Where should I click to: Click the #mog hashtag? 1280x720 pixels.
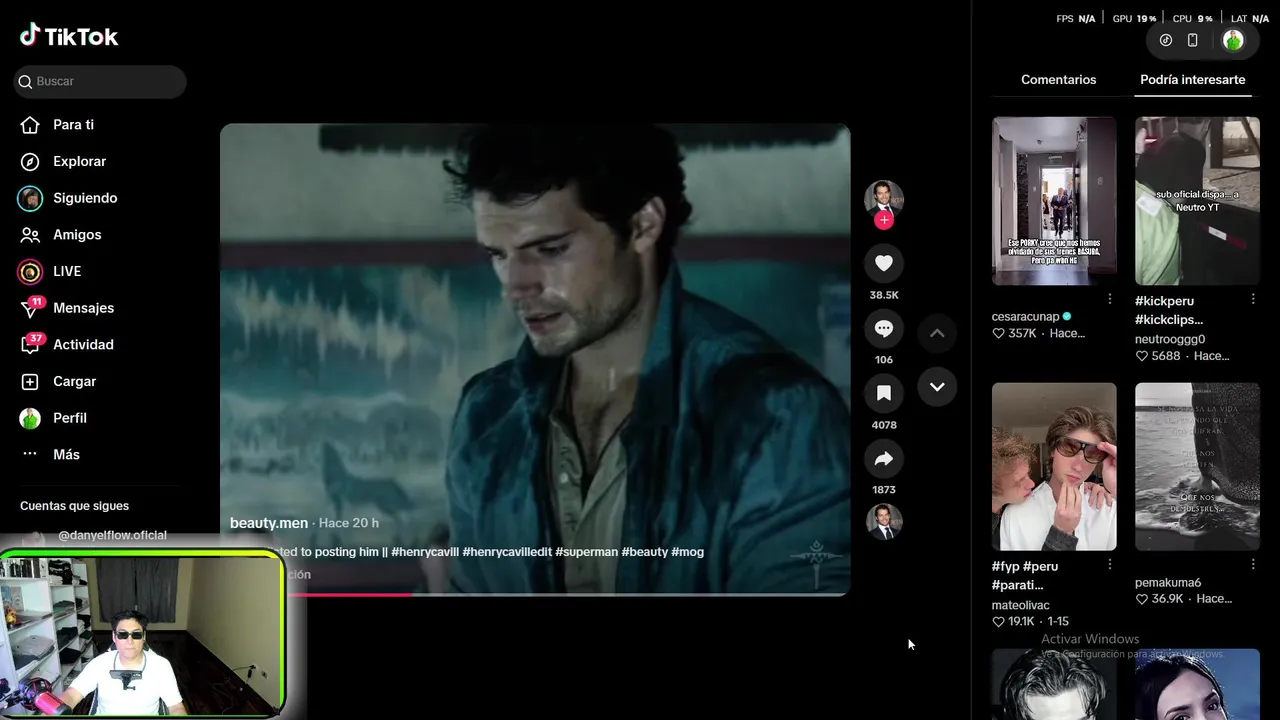(x=687, y=552)
